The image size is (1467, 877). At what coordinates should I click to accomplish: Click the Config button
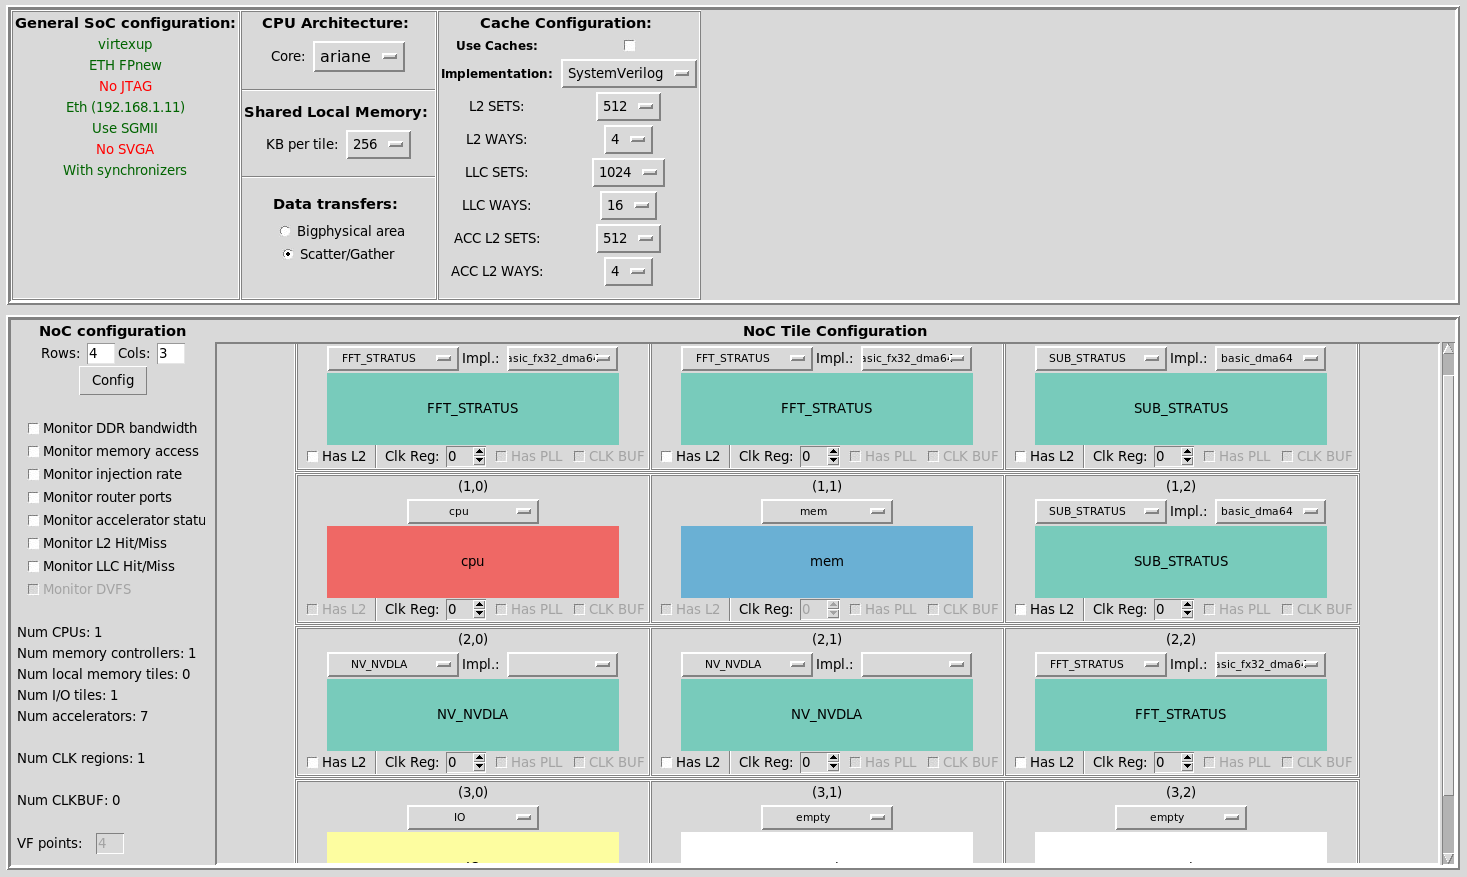click(113, 380)
